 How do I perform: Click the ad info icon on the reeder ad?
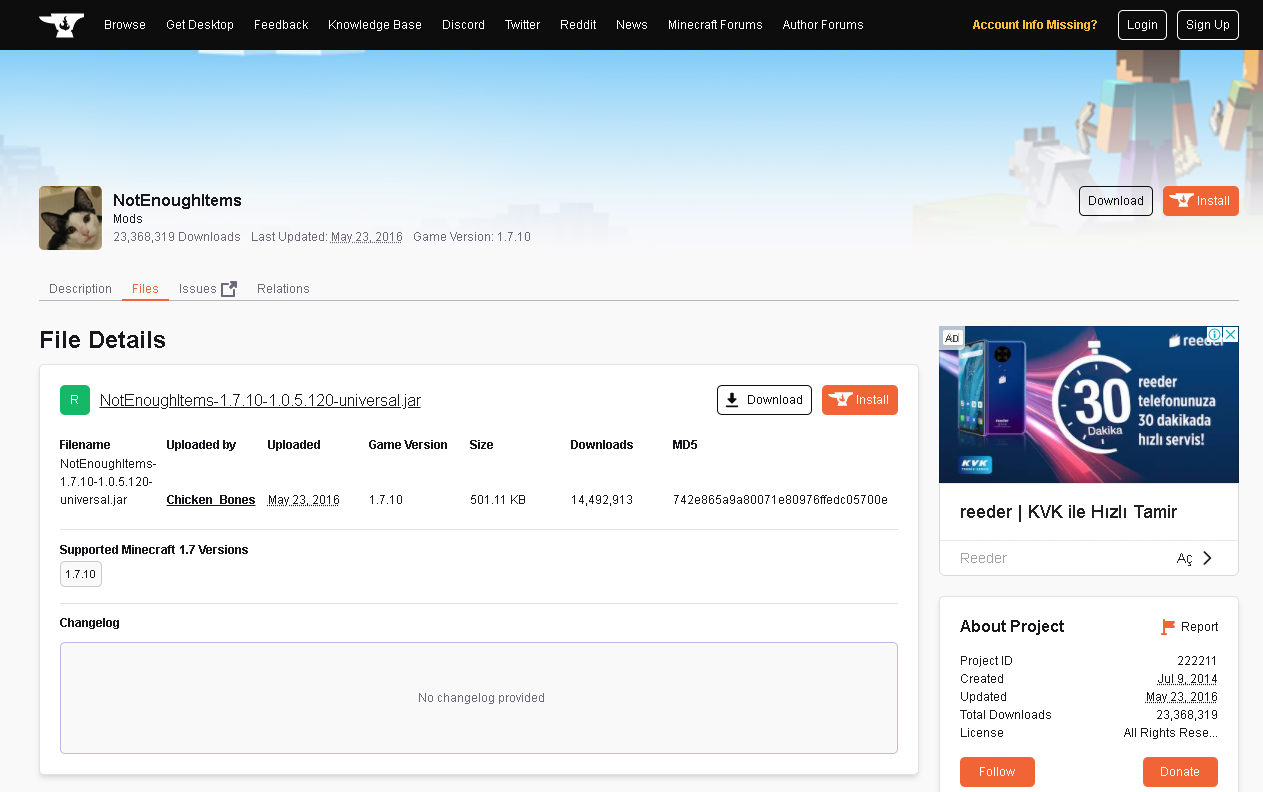pyautogui.click(x=1215, y=335)
